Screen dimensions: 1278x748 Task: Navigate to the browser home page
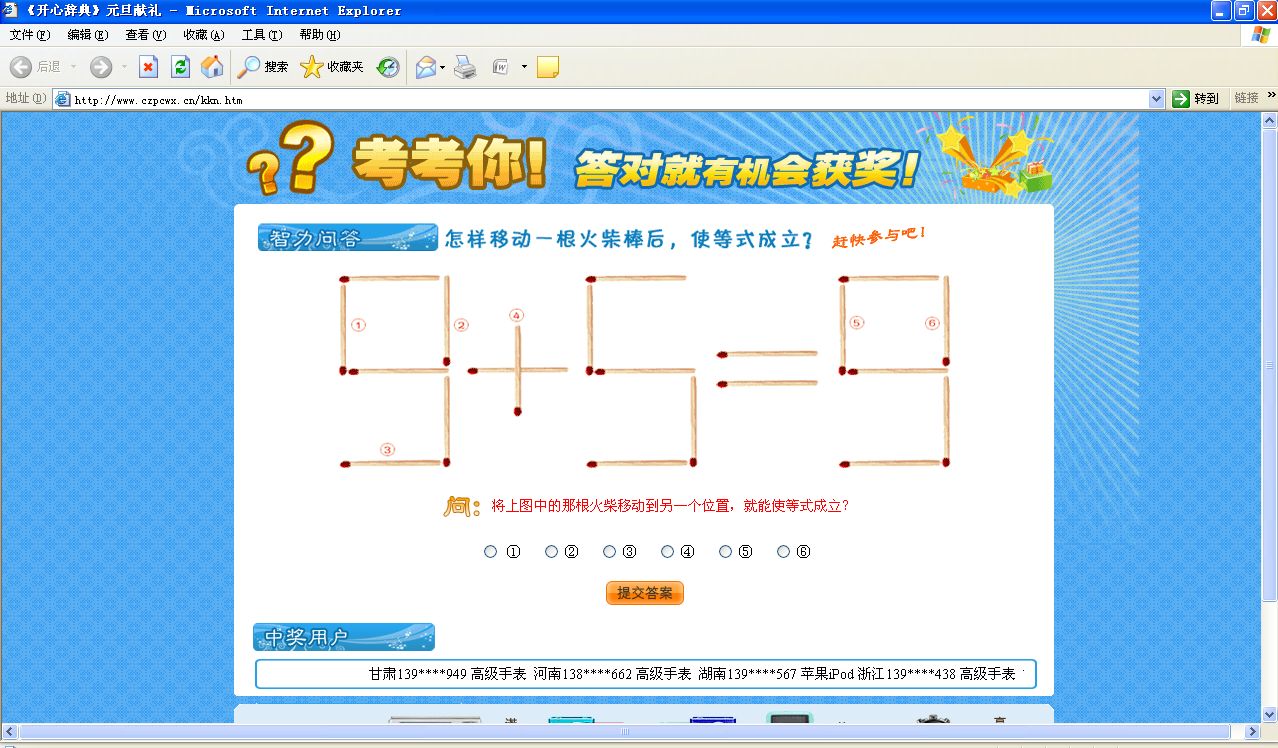(x=211, y=66)
